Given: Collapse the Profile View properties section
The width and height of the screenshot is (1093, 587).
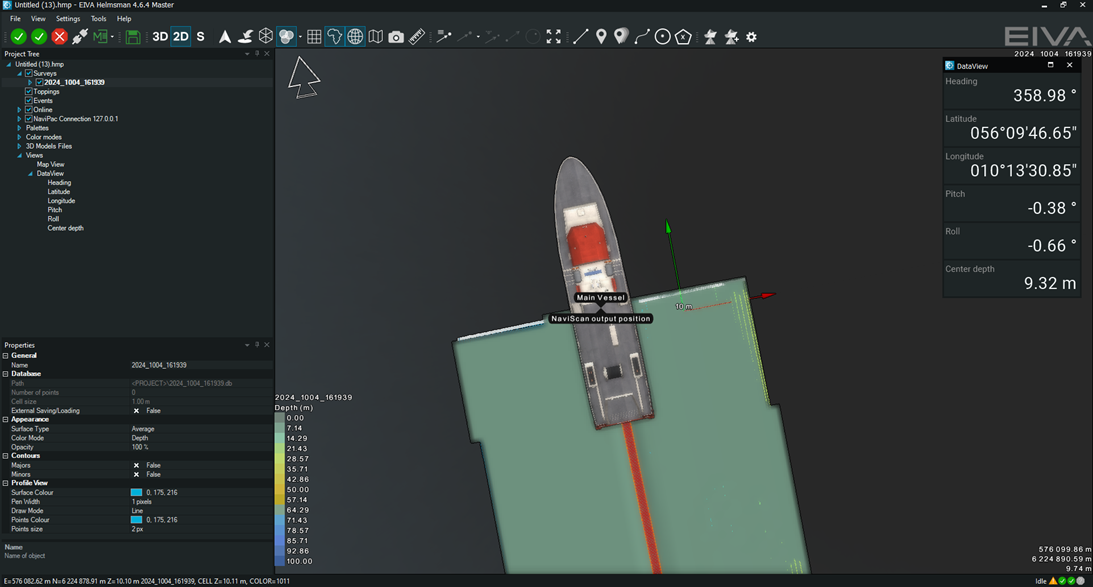Looking at the screenshot, I should coord(6,482).
